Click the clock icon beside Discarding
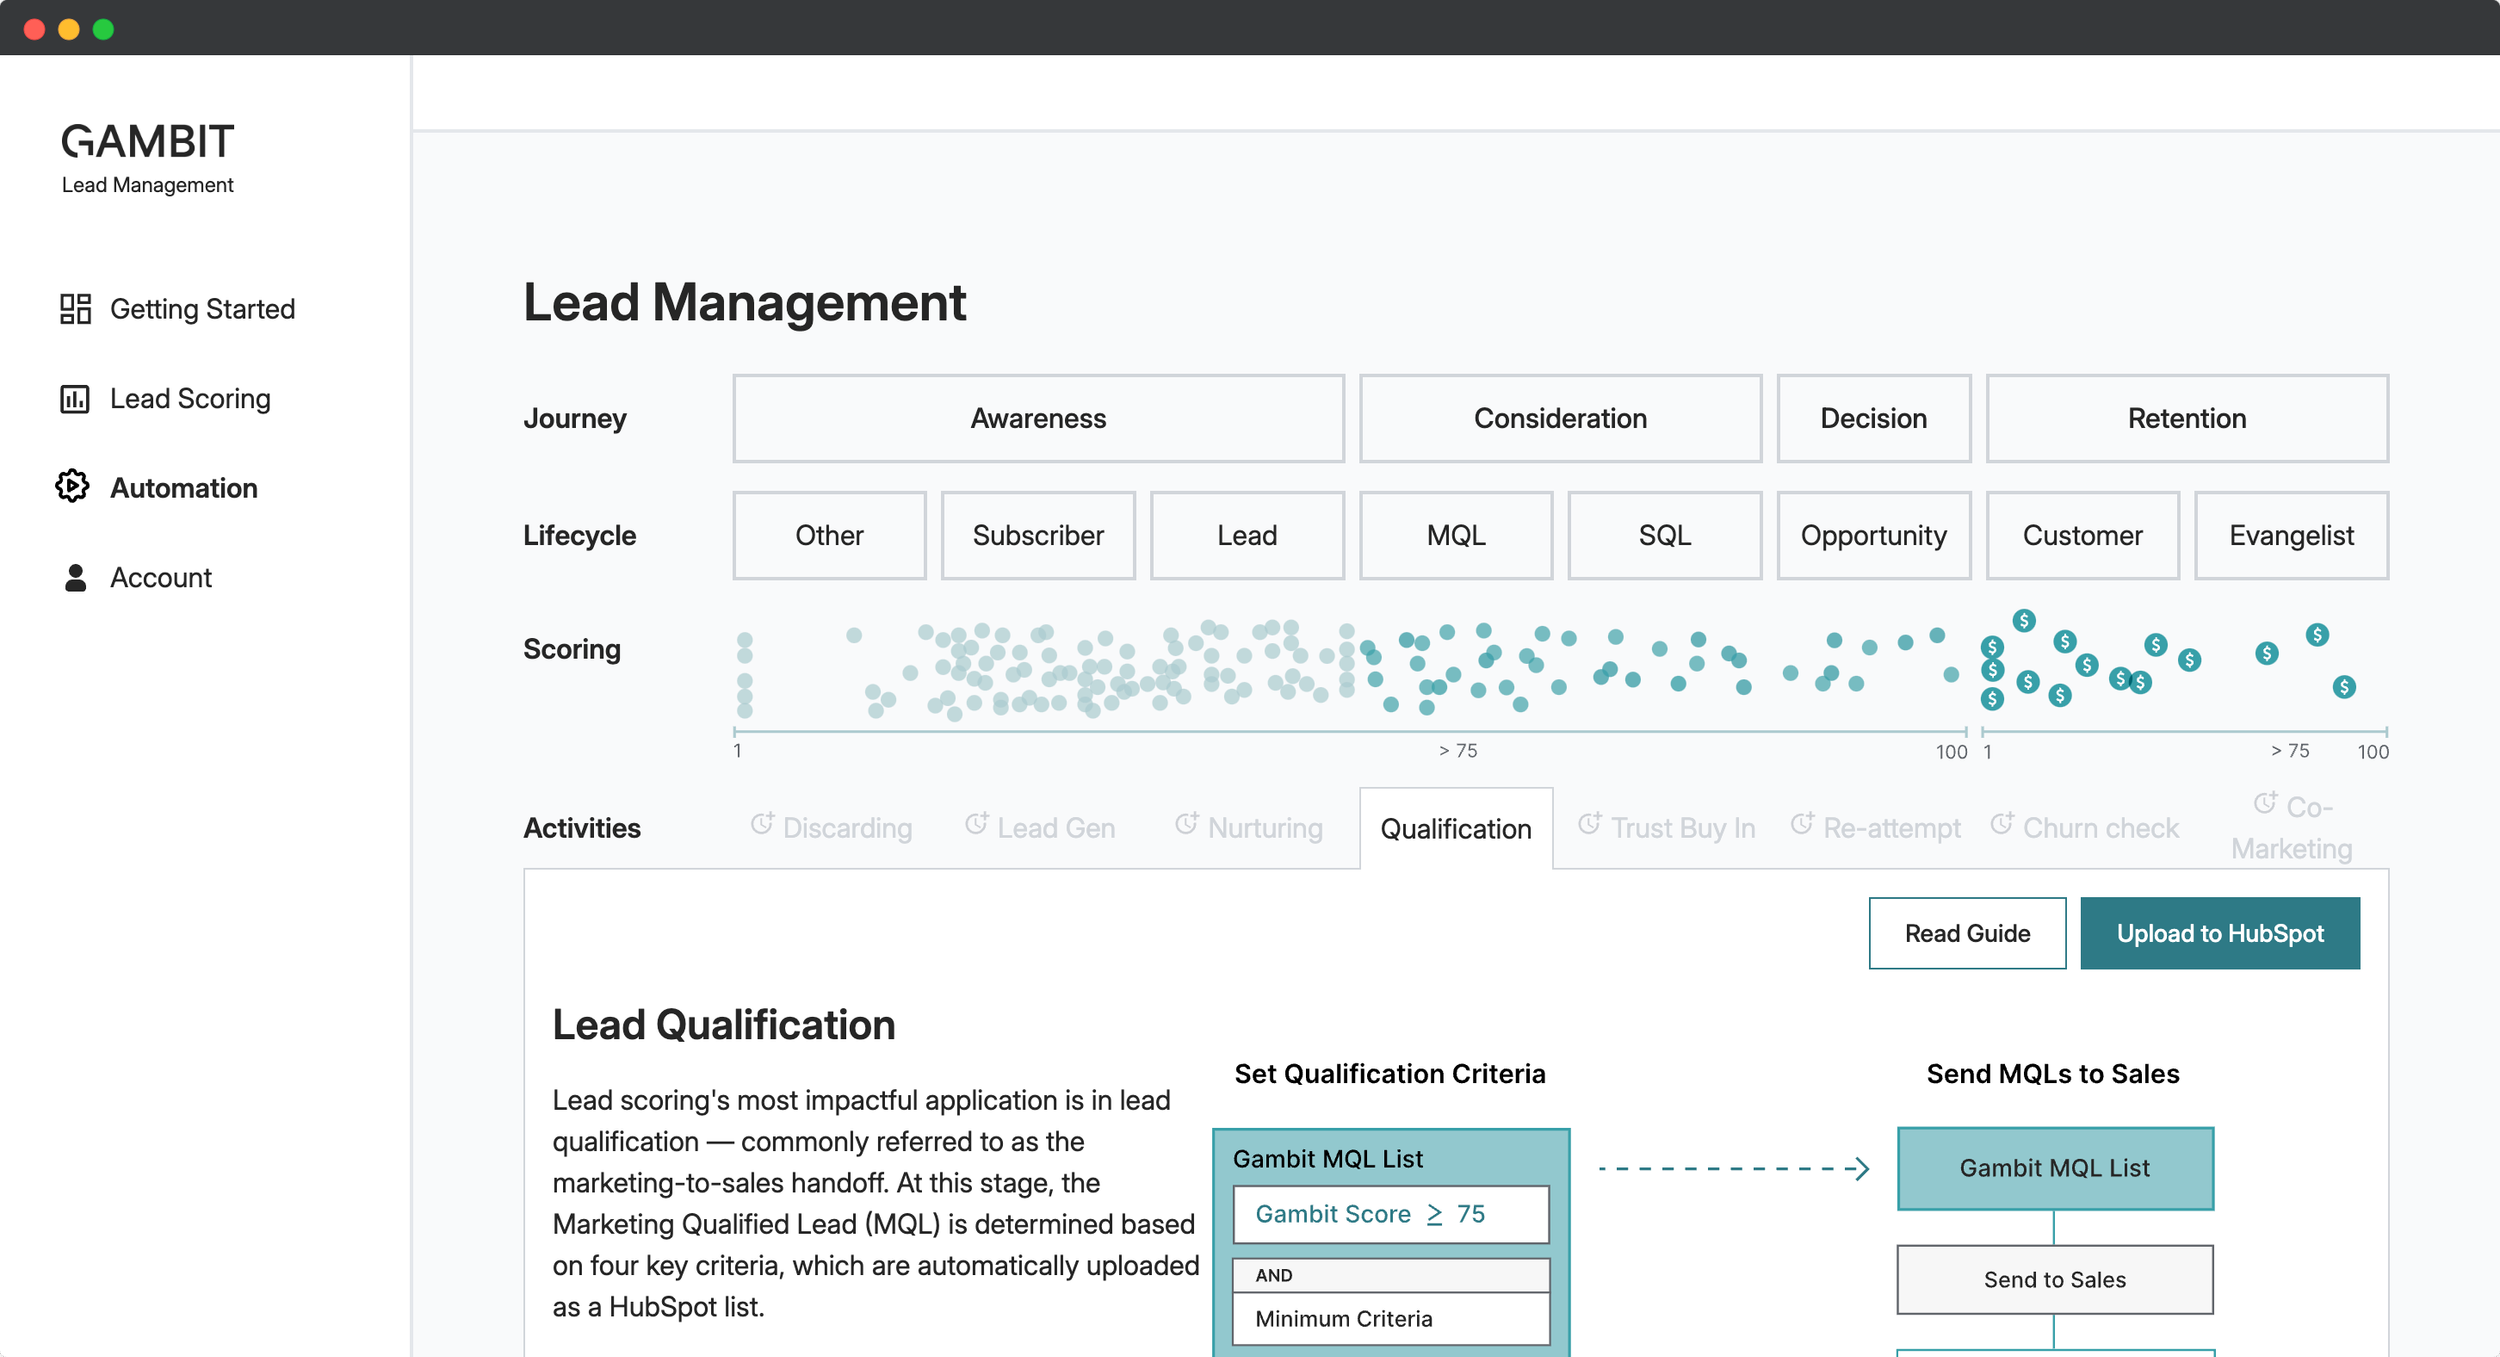The width and height of the screenshot is (2500, 1357). (762, 824)
